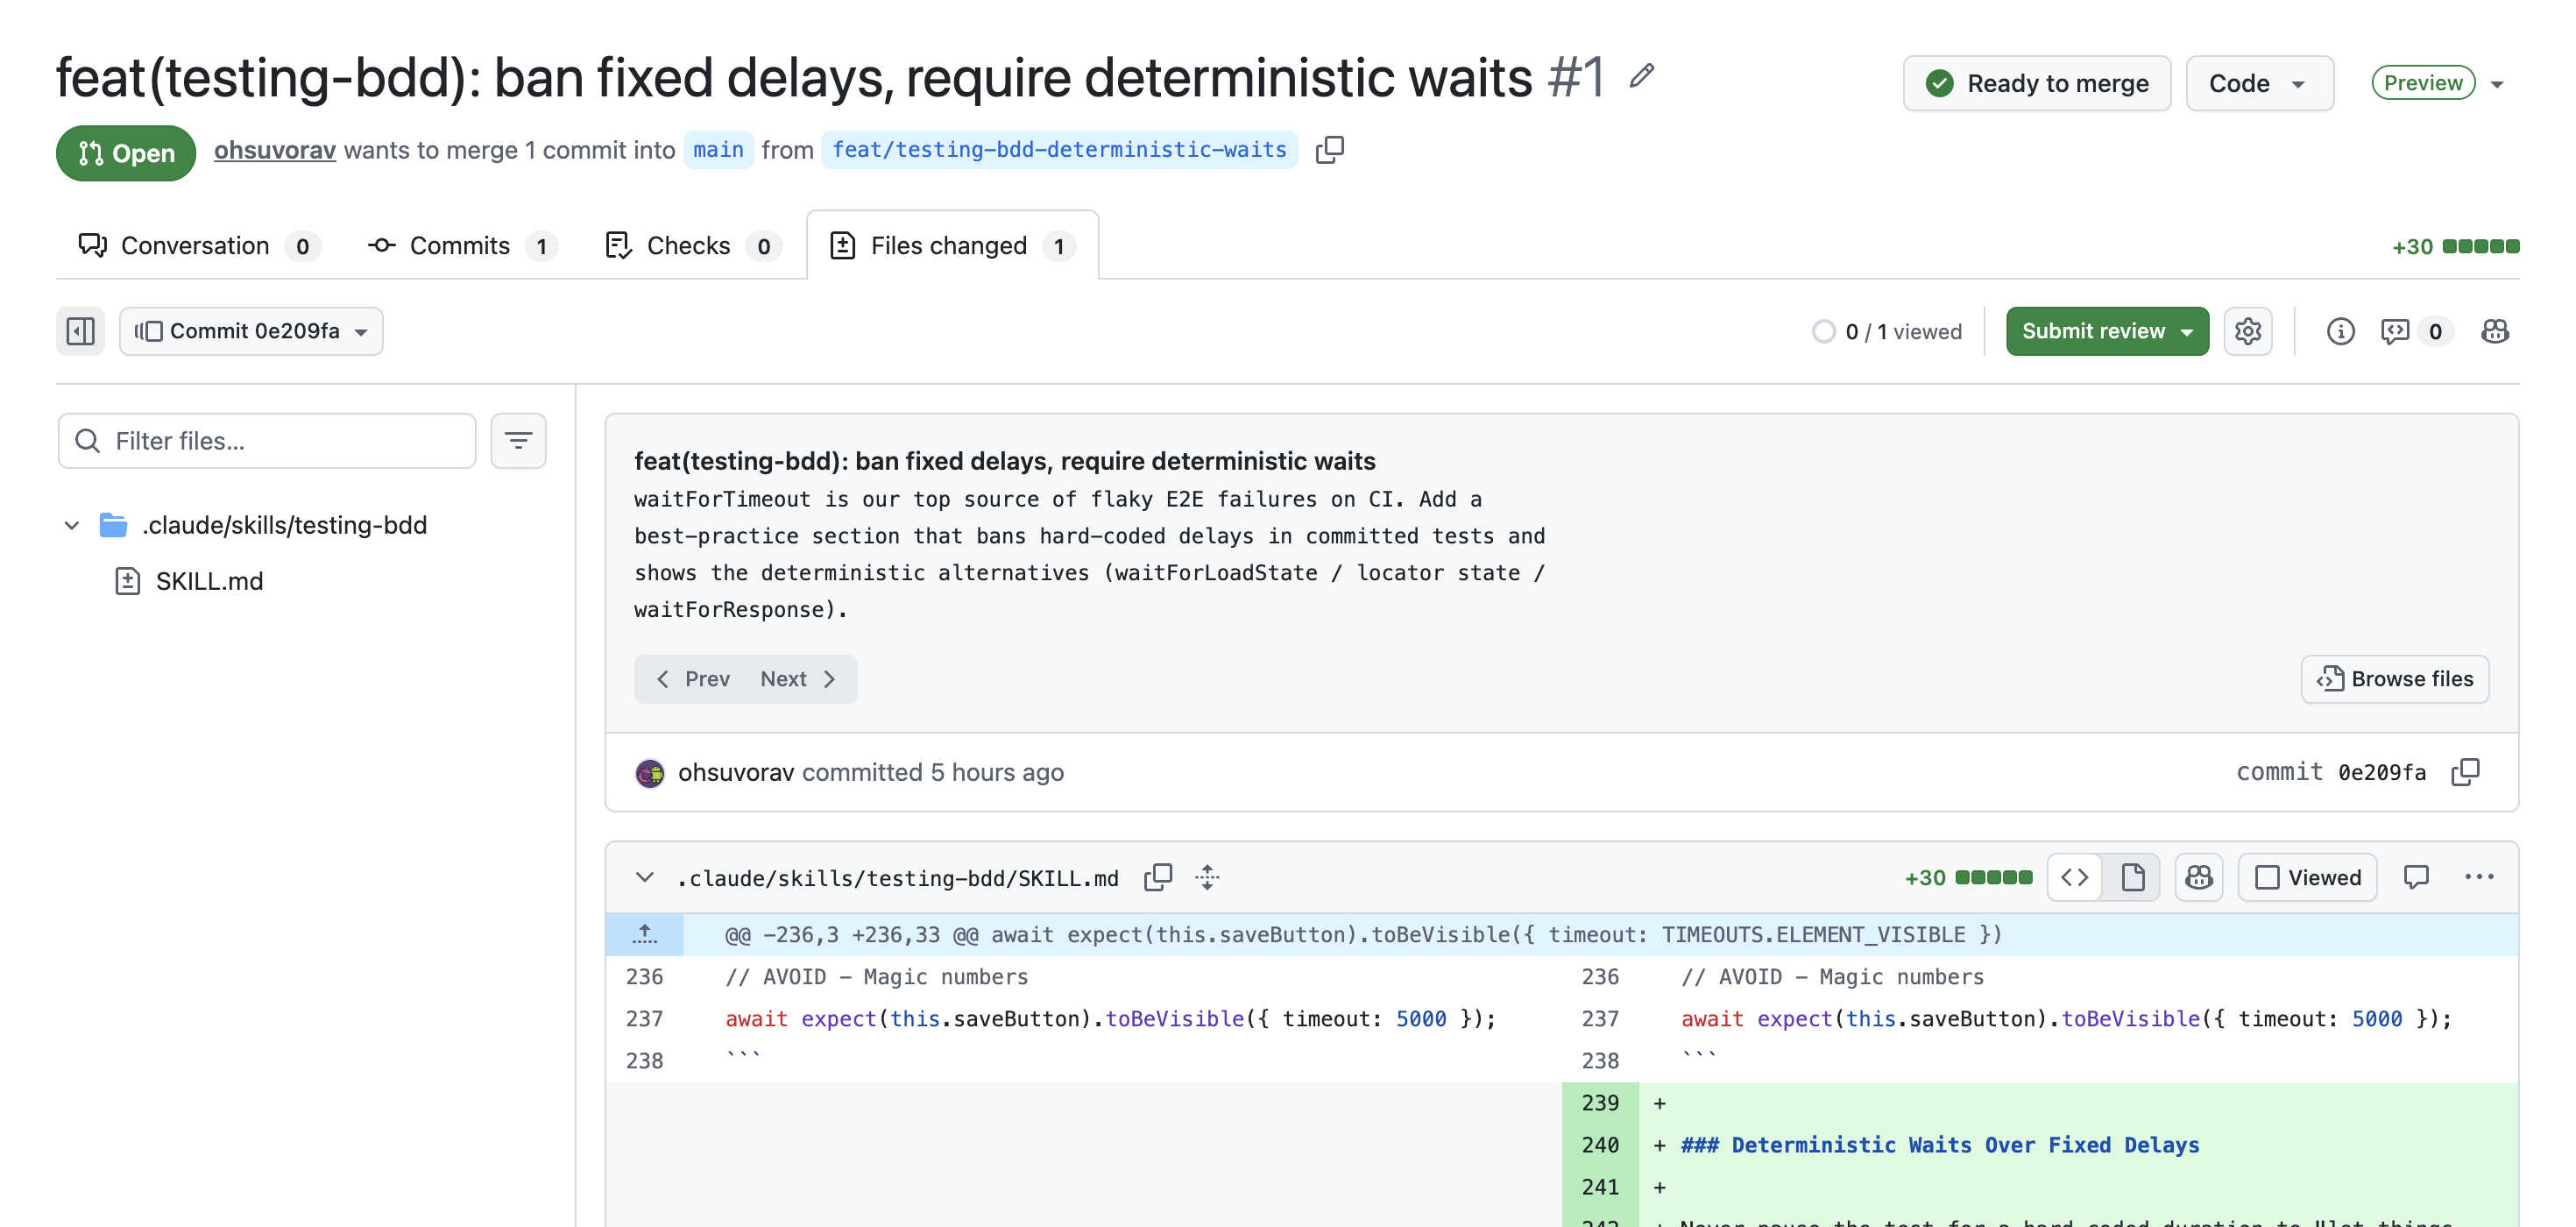Copy the head branch name
Image resolution: width=2576 pixels, height=1227 pixels.
tap(1329, 150)
